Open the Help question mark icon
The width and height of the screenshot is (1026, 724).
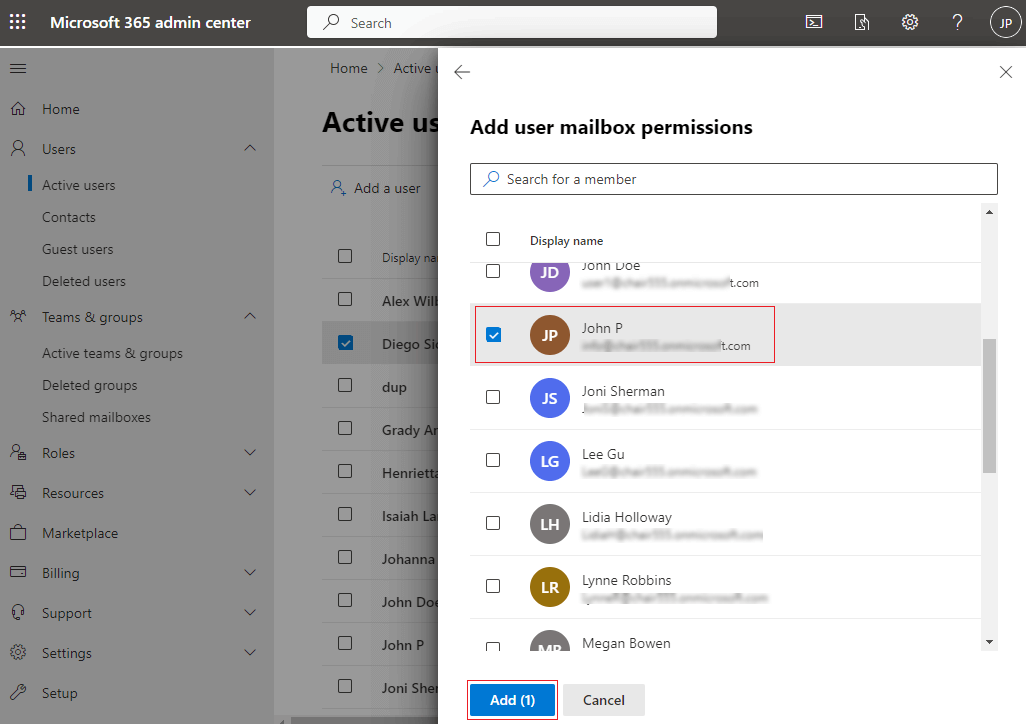pyautogui.click(x=957, y=22)
